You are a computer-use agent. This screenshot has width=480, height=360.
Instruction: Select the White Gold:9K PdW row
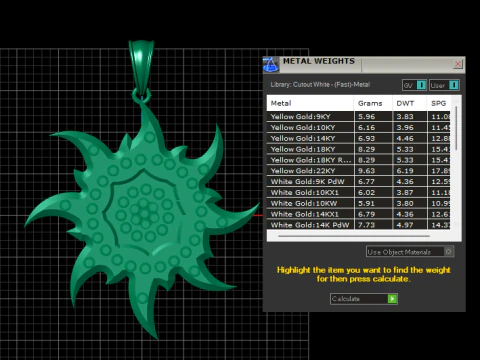click(359, 182)
